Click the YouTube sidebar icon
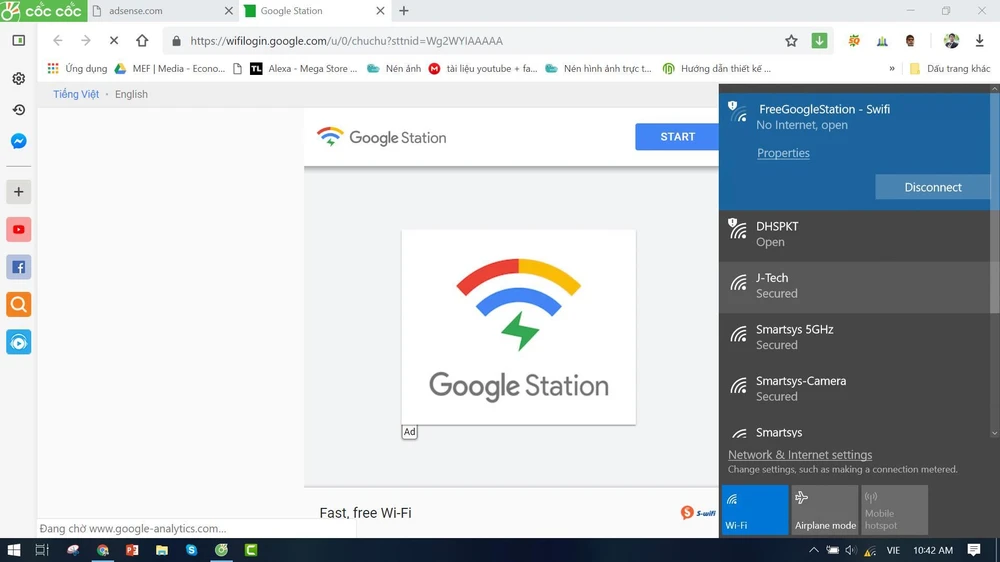The height and width of the screenshot is (562, 1000). (x=18, y=230)
